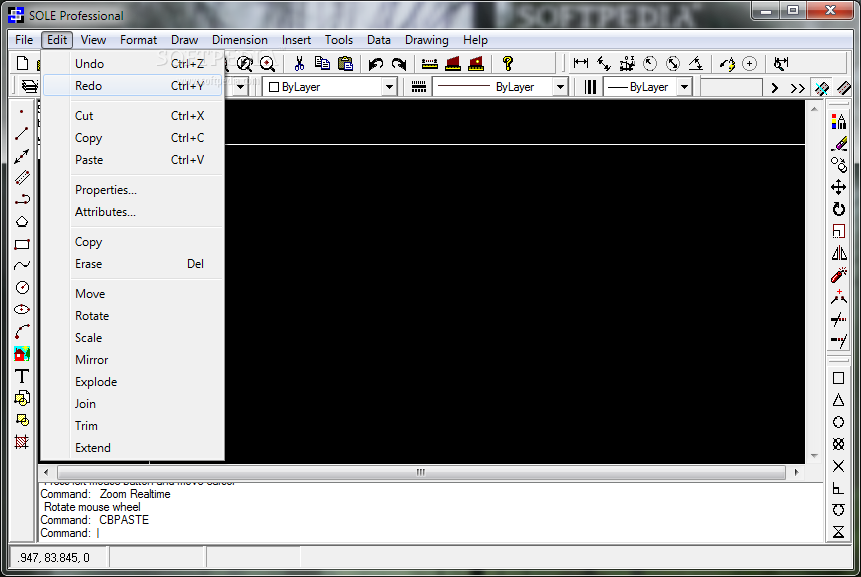Expand toolbar with double chevron button

click(797, 88)
